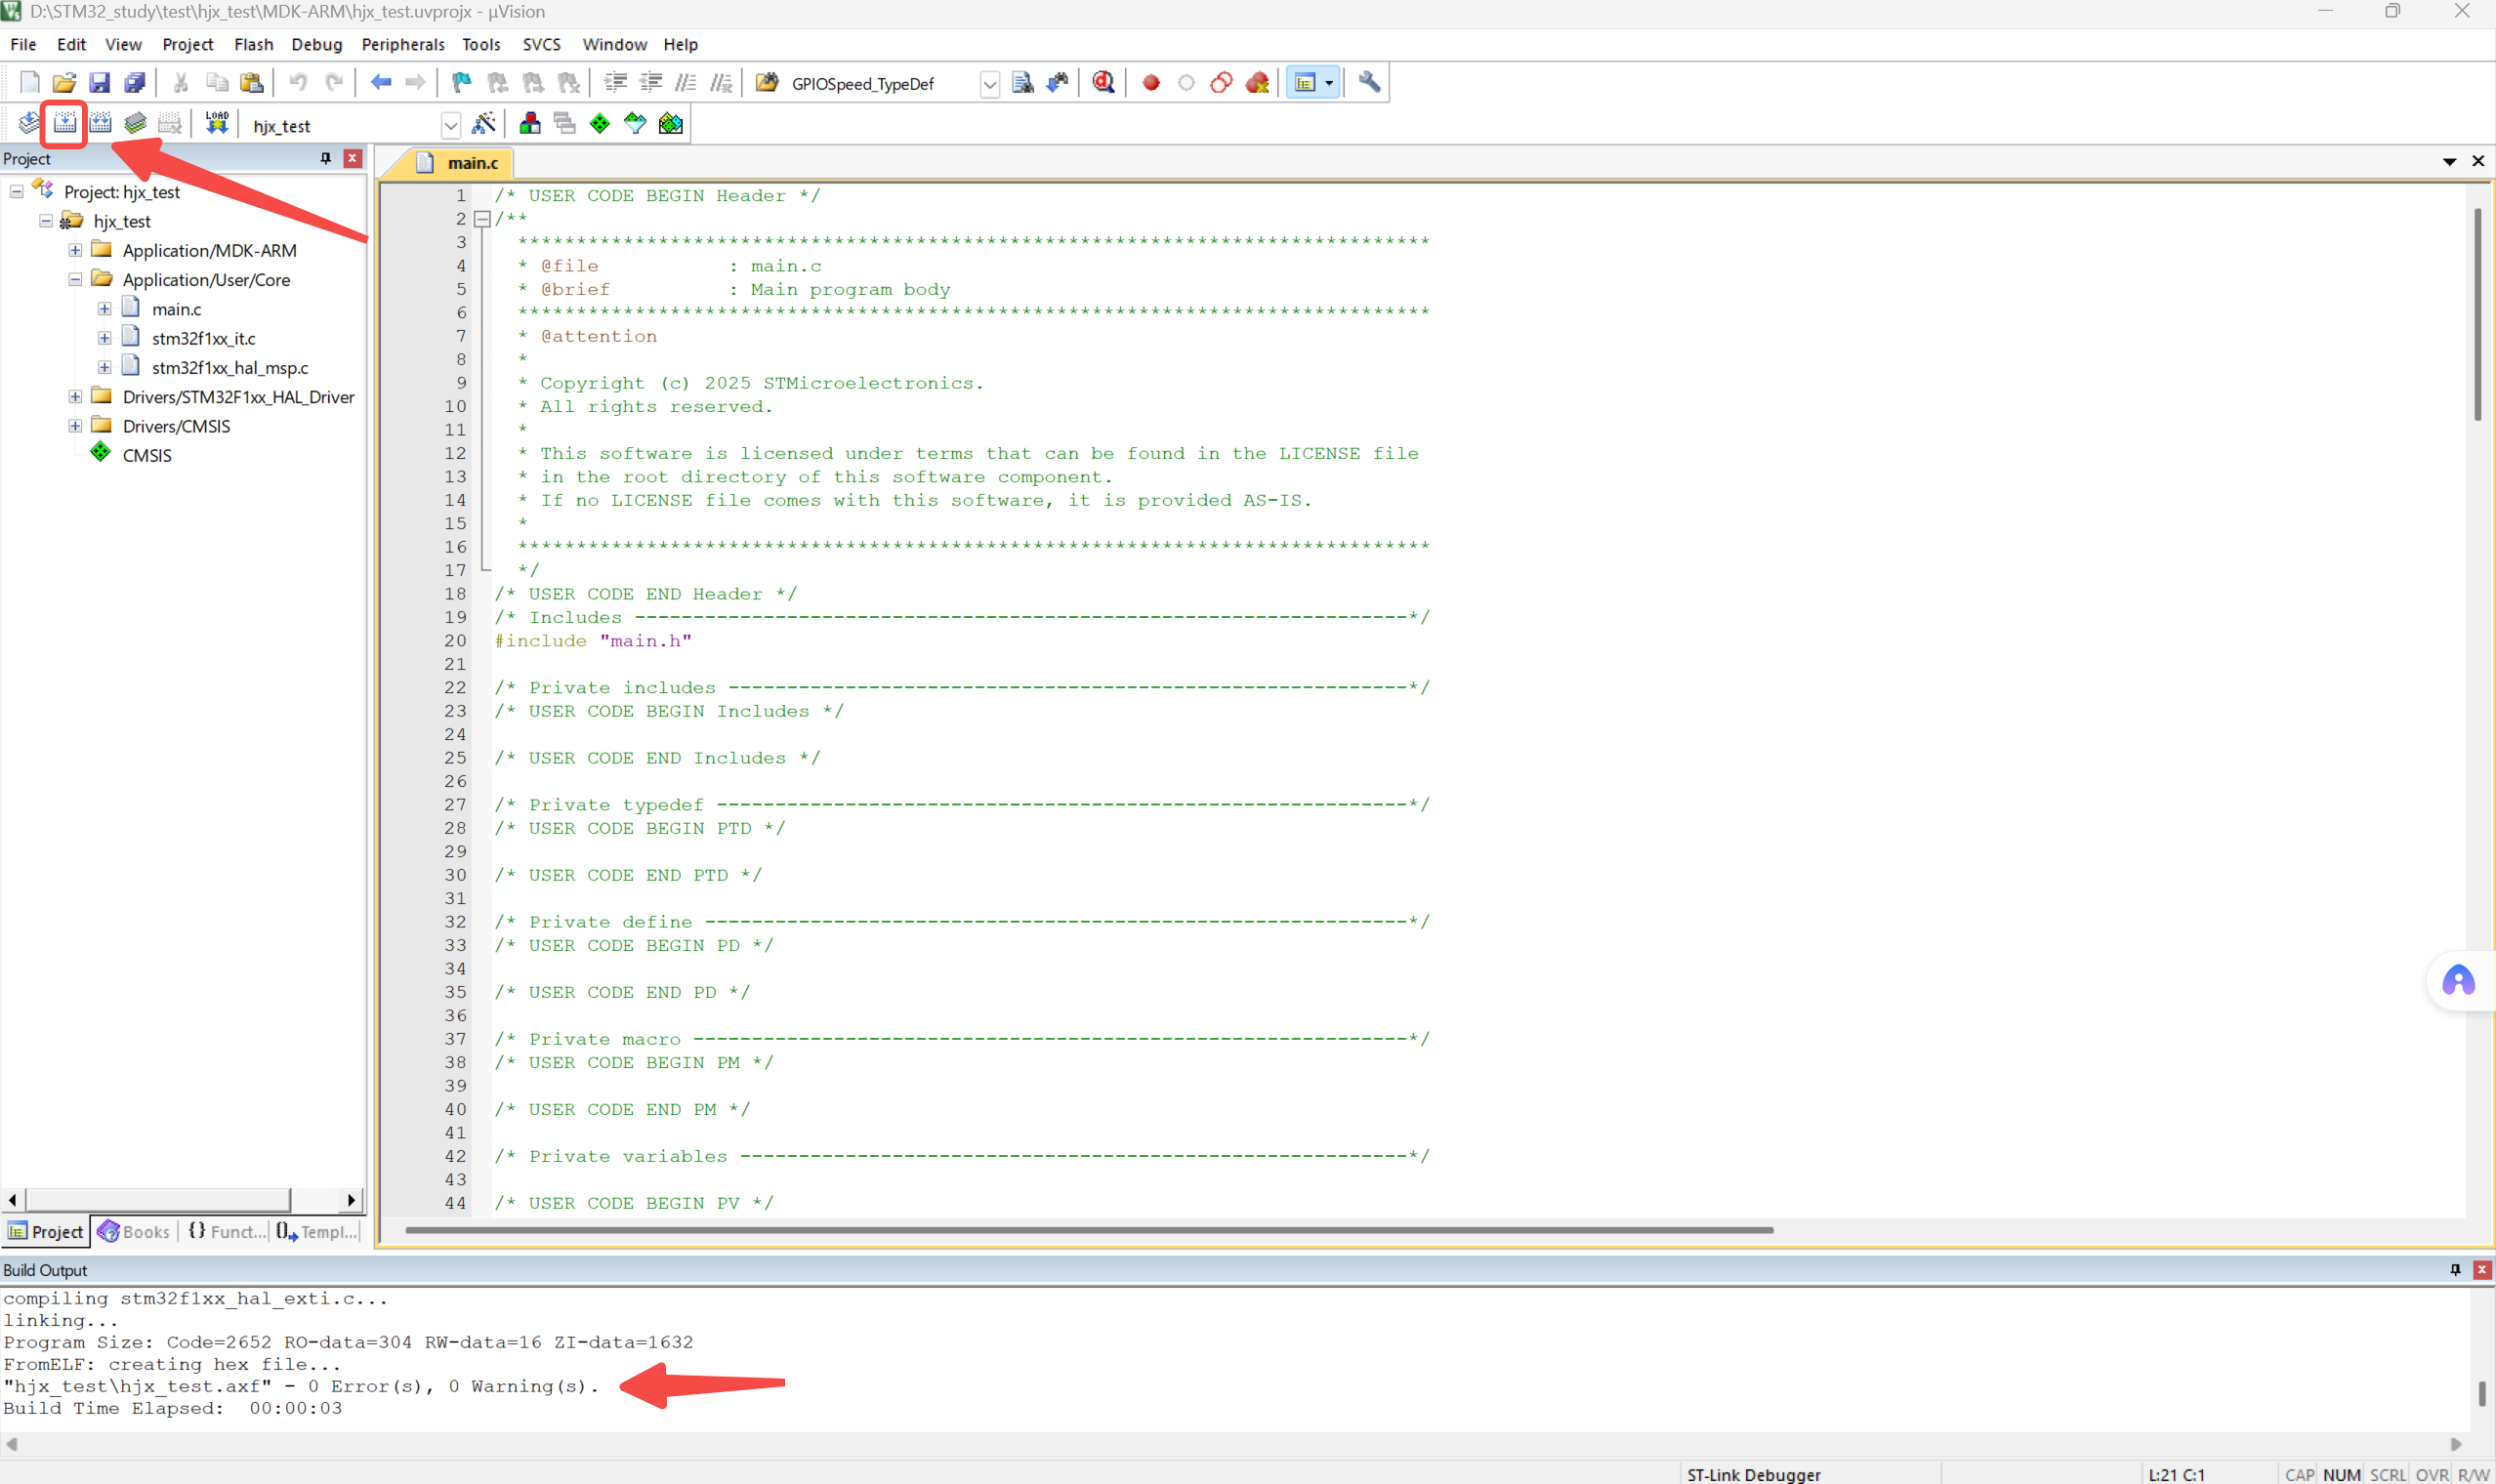The height and width of the screenshot is (1484, 2496).
Task: Start the debug session icon
Action: pos(1103,83)
